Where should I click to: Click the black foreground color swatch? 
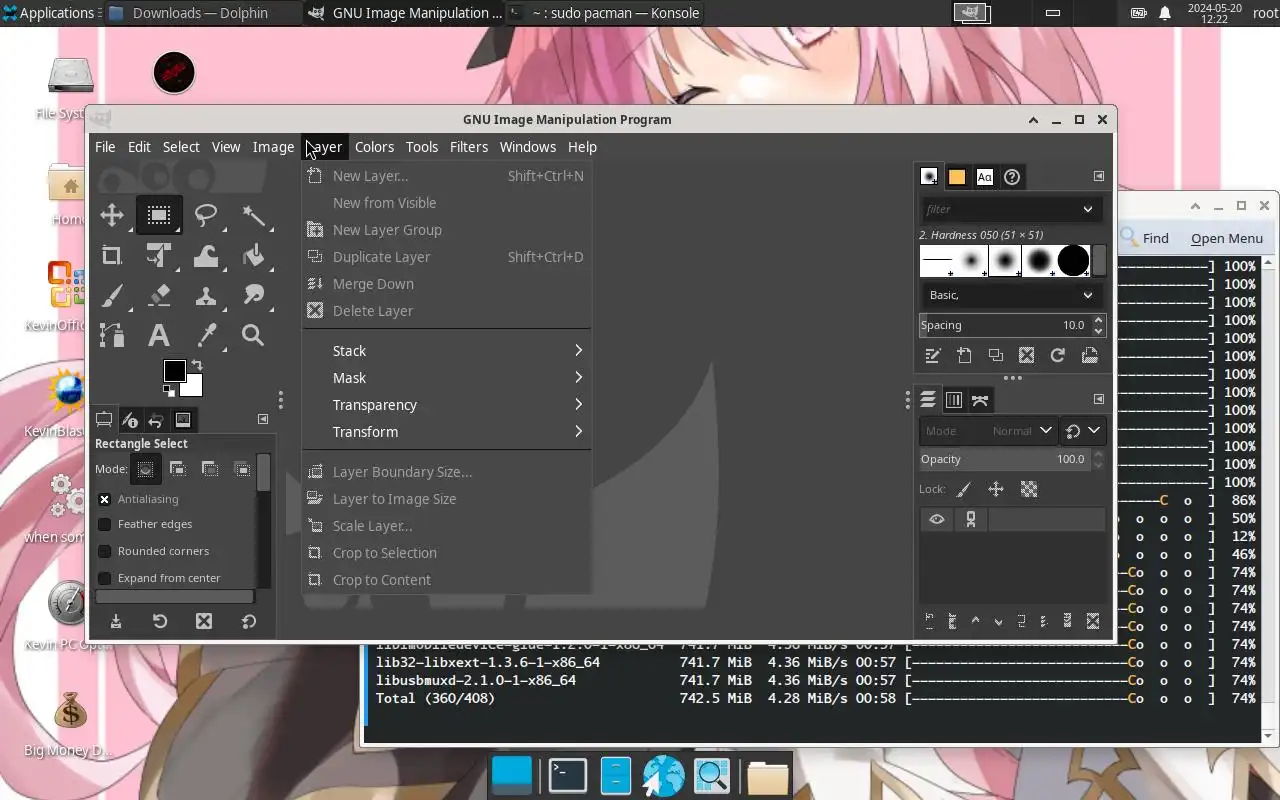pos(174,371)
